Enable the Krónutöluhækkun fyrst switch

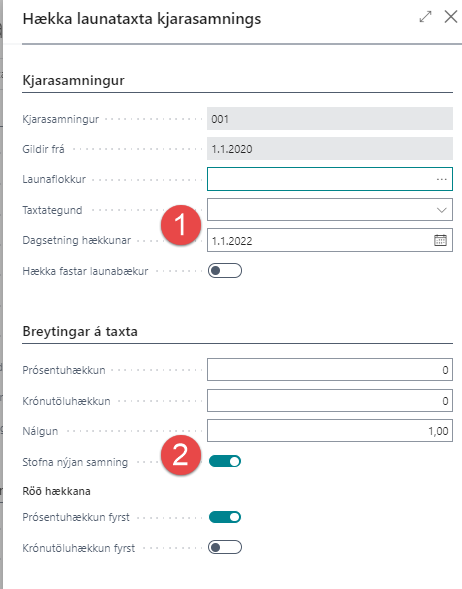click(225, 547)
